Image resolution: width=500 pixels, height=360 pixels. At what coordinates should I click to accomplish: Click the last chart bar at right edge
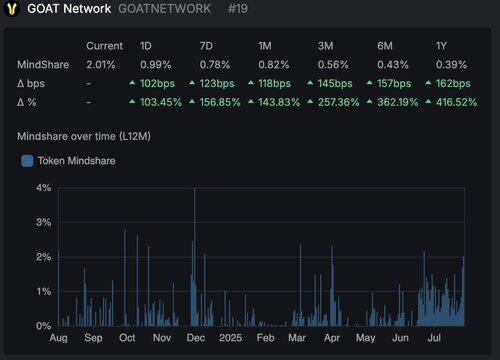point(463,291)
